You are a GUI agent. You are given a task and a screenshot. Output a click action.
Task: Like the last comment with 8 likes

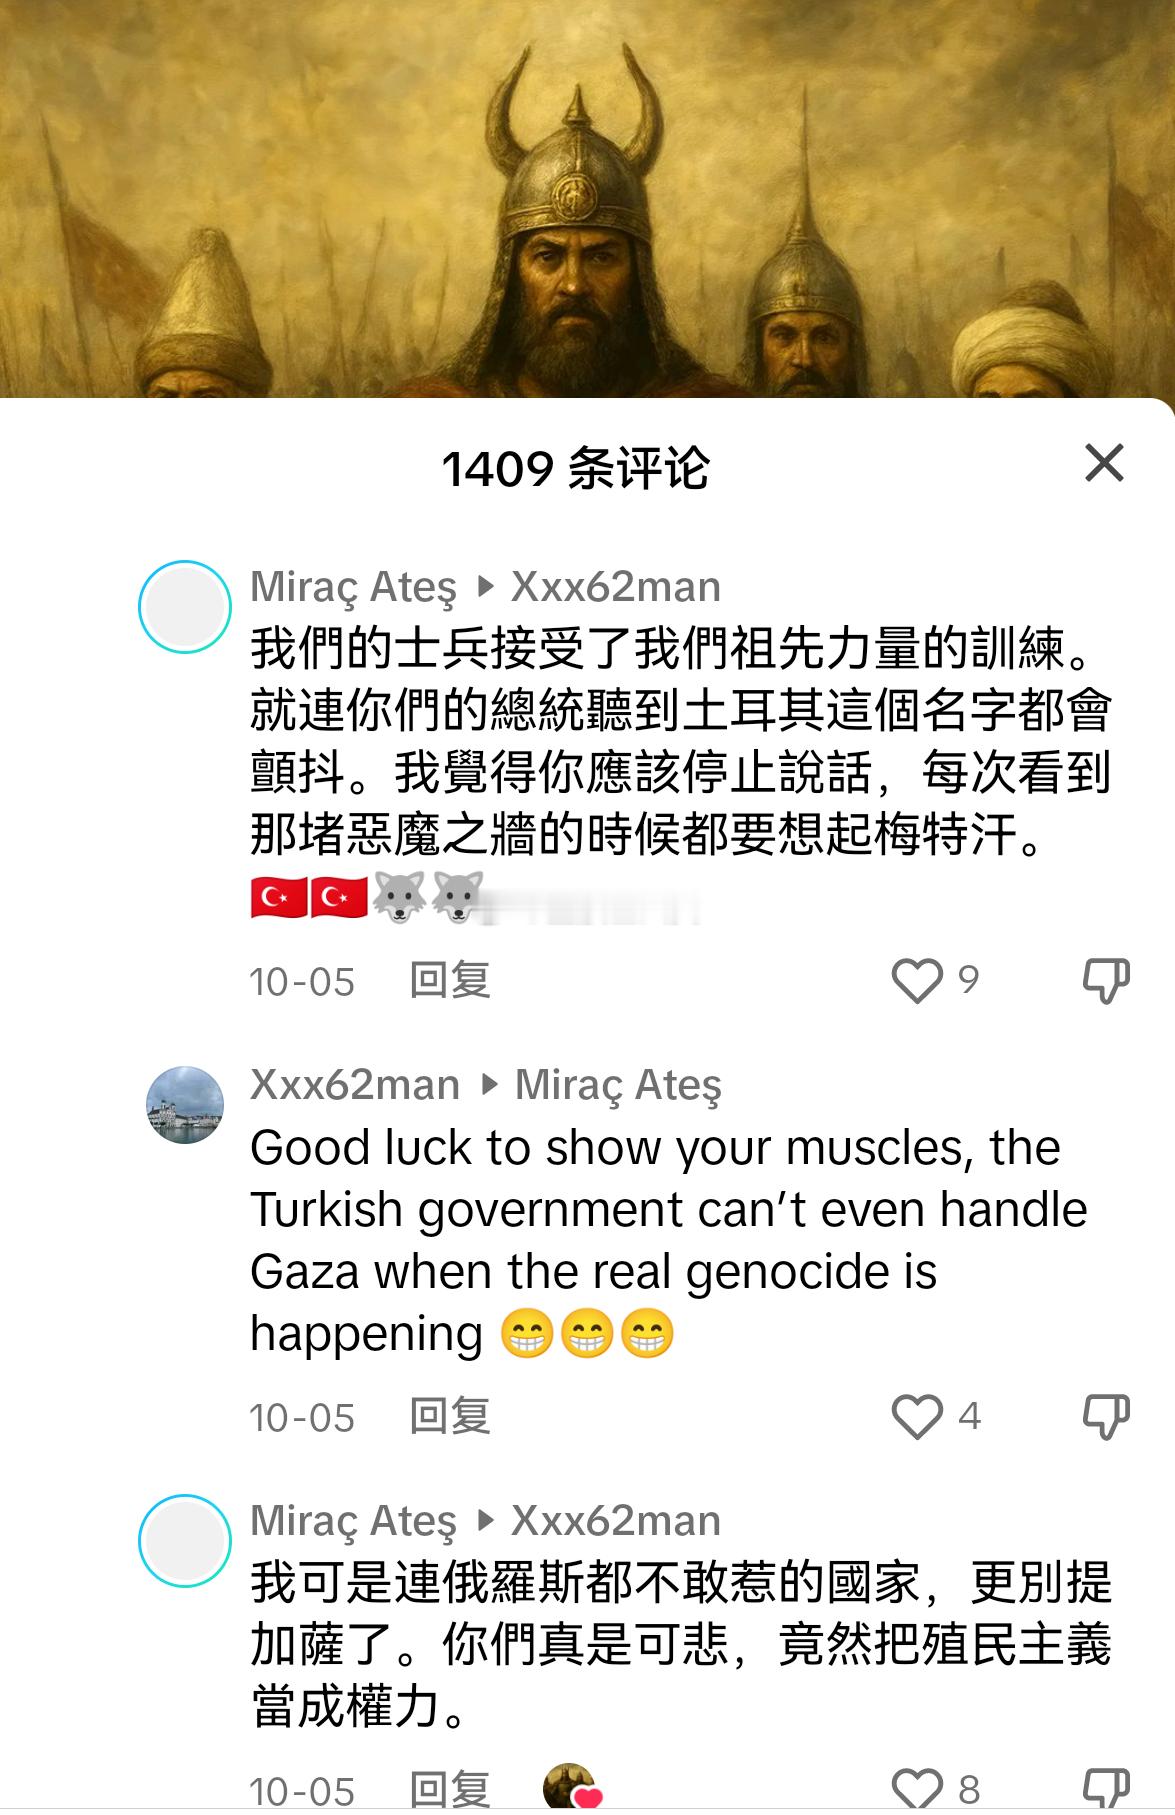tap(917, 1788)
